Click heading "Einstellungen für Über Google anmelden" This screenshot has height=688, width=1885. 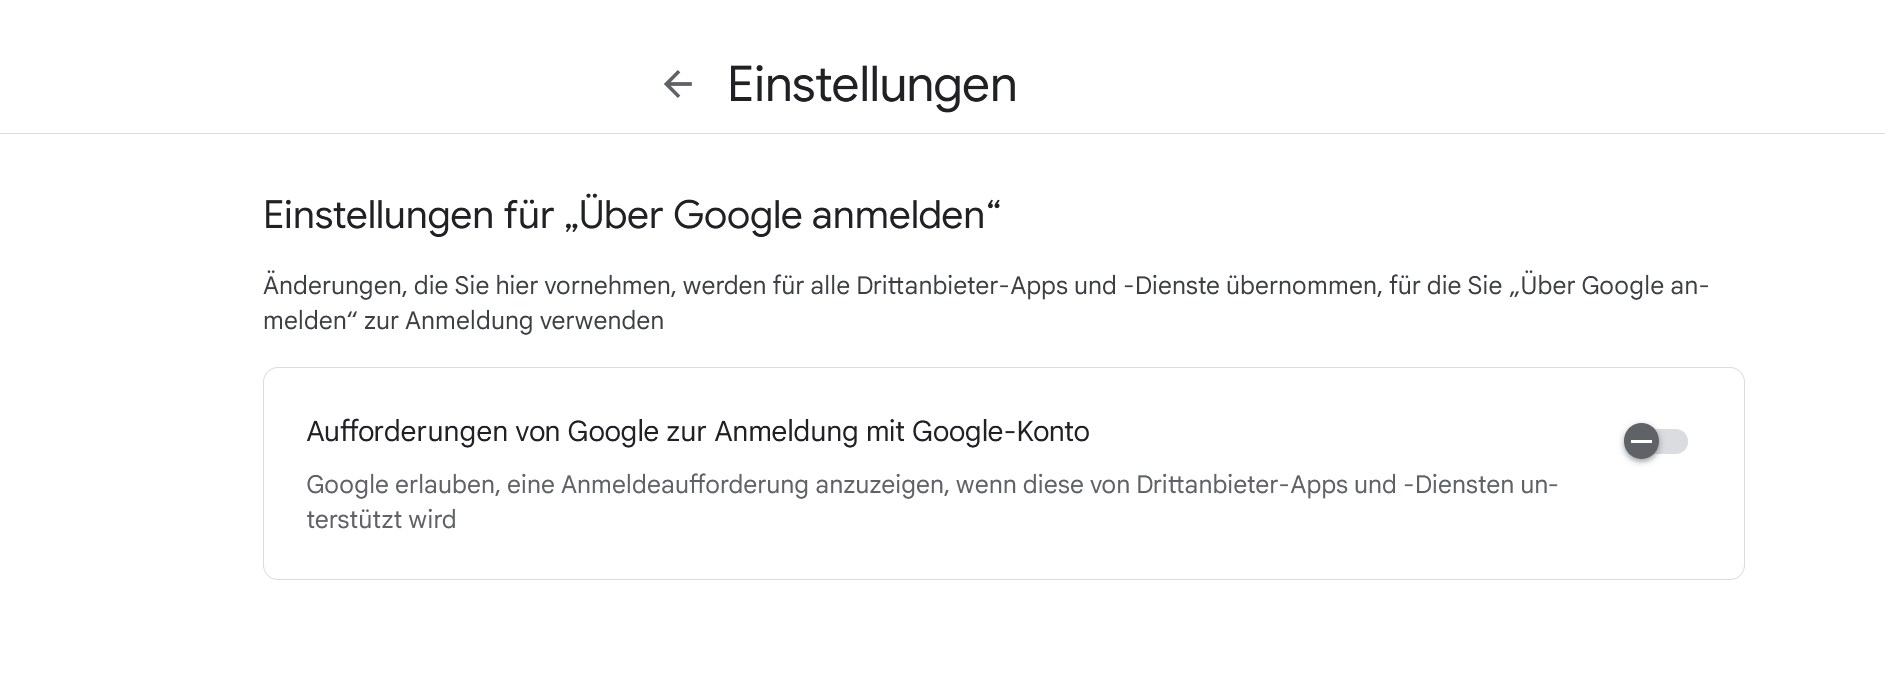pos(631,215)
